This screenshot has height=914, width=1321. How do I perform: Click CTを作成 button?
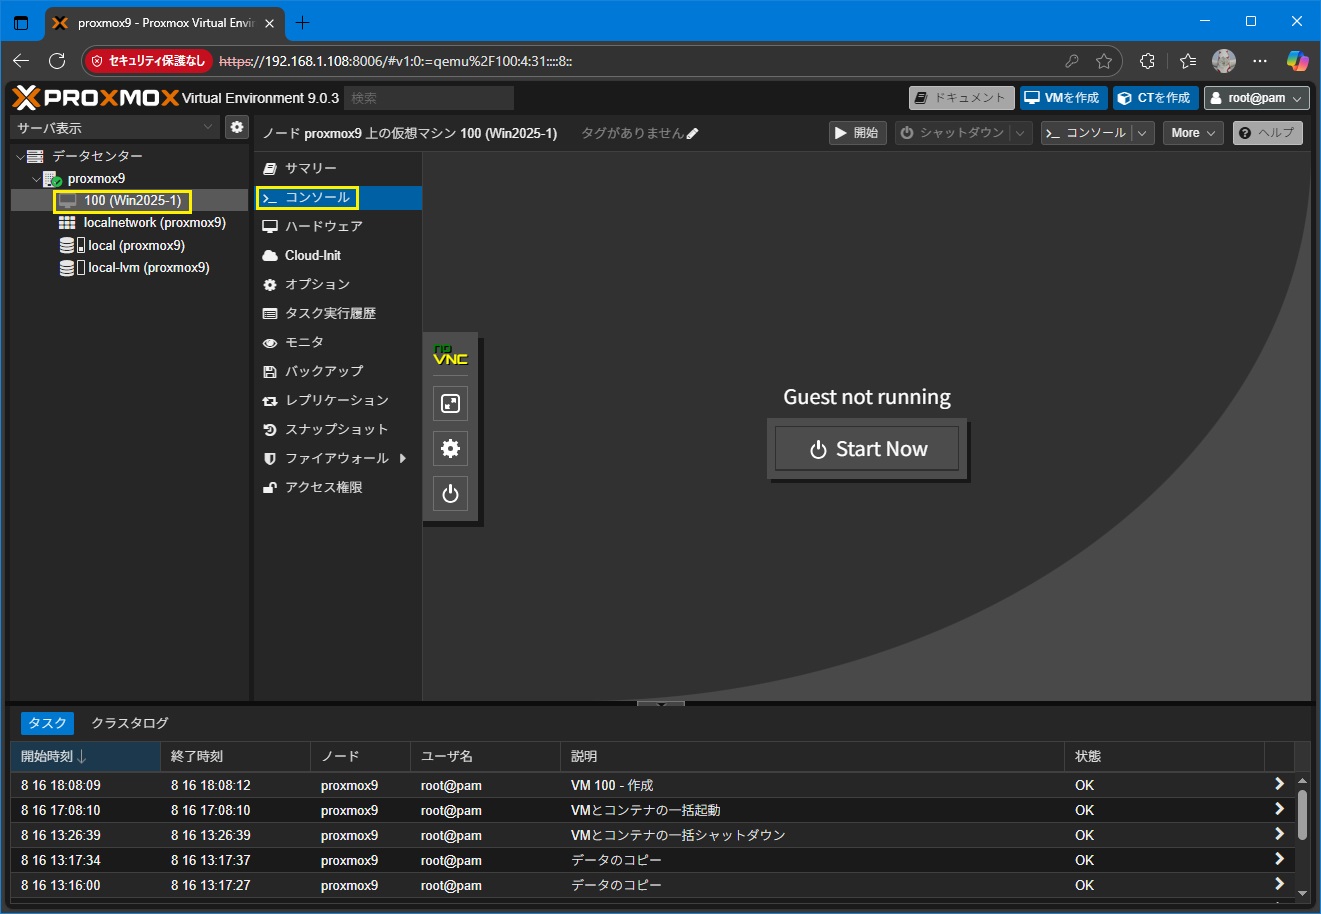(1154, 97)
